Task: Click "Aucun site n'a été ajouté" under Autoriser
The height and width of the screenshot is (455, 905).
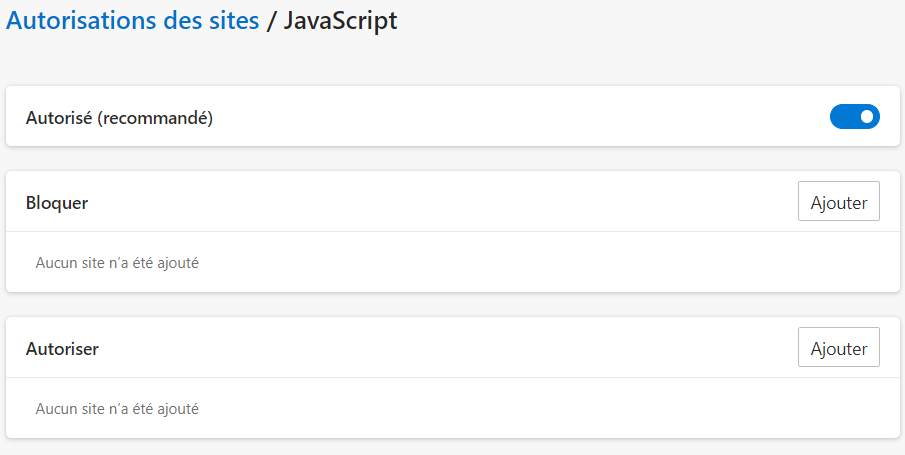Action: [x=117, y=409]
